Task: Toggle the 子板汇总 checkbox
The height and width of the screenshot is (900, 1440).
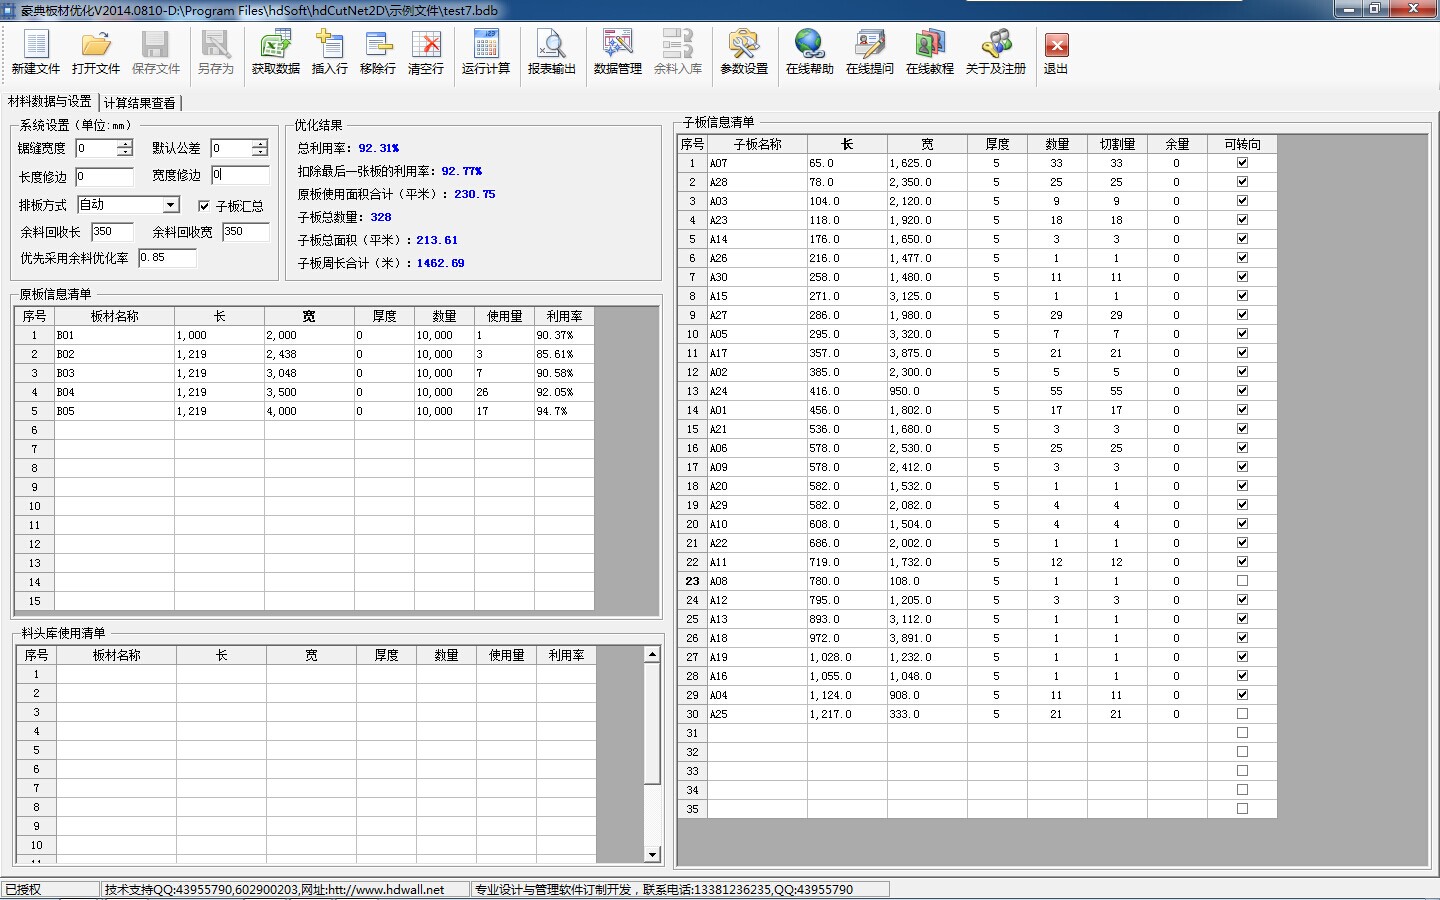Action: pyautogui.click(x=204, y=206)
